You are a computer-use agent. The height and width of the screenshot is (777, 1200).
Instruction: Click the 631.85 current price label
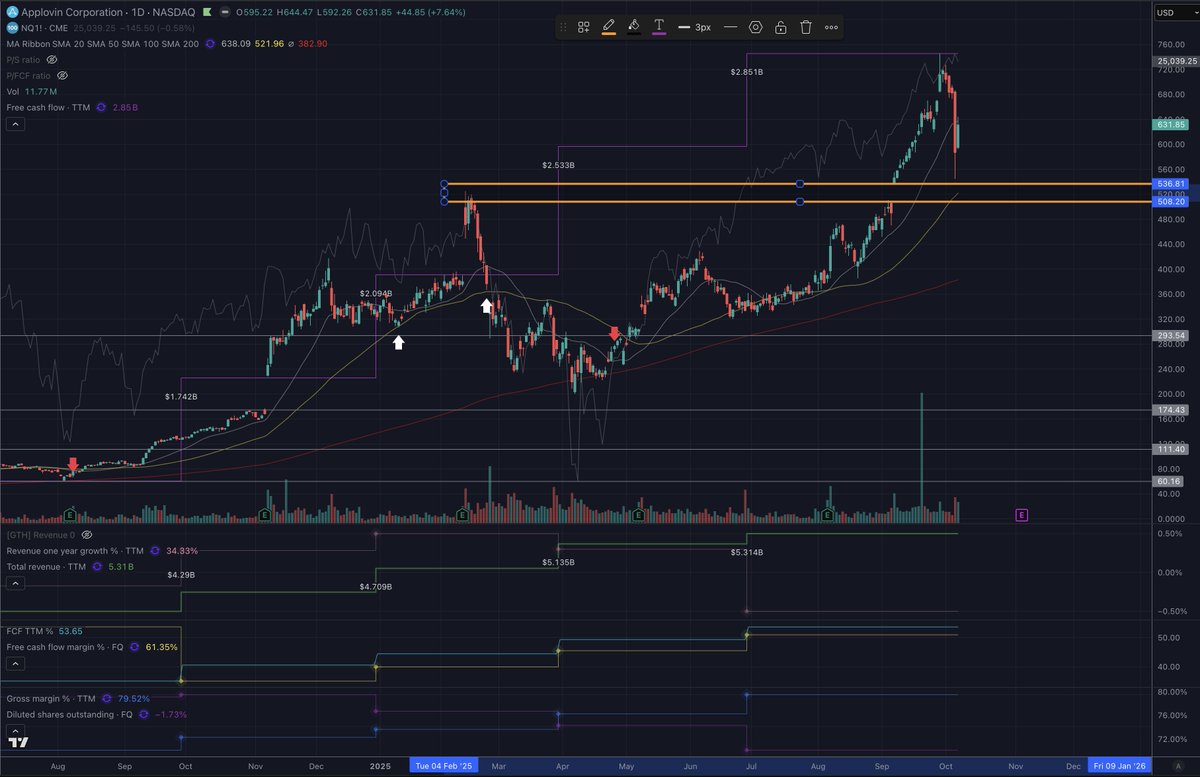[x=1171, y=125]
